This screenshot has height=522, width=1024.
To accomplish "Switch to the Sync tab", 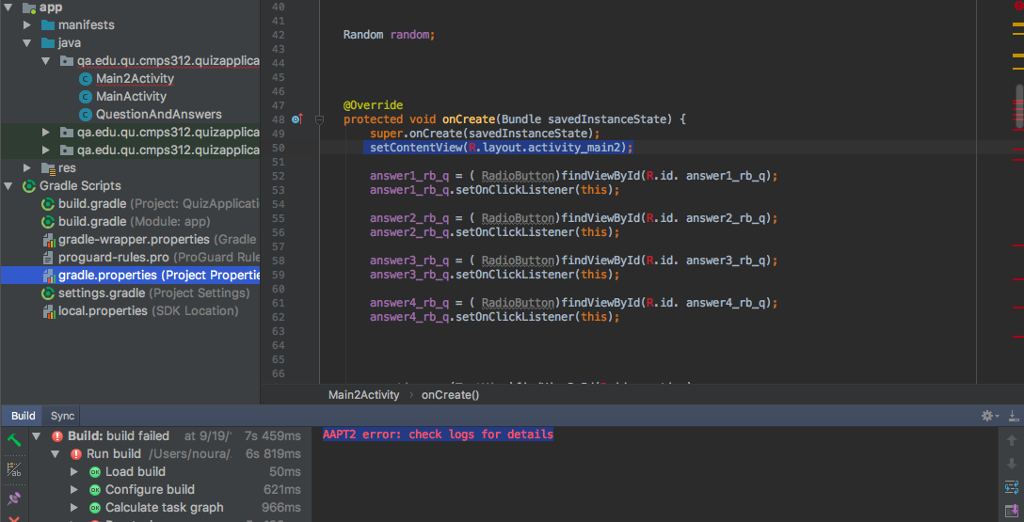I will click(x=63, y=416).
